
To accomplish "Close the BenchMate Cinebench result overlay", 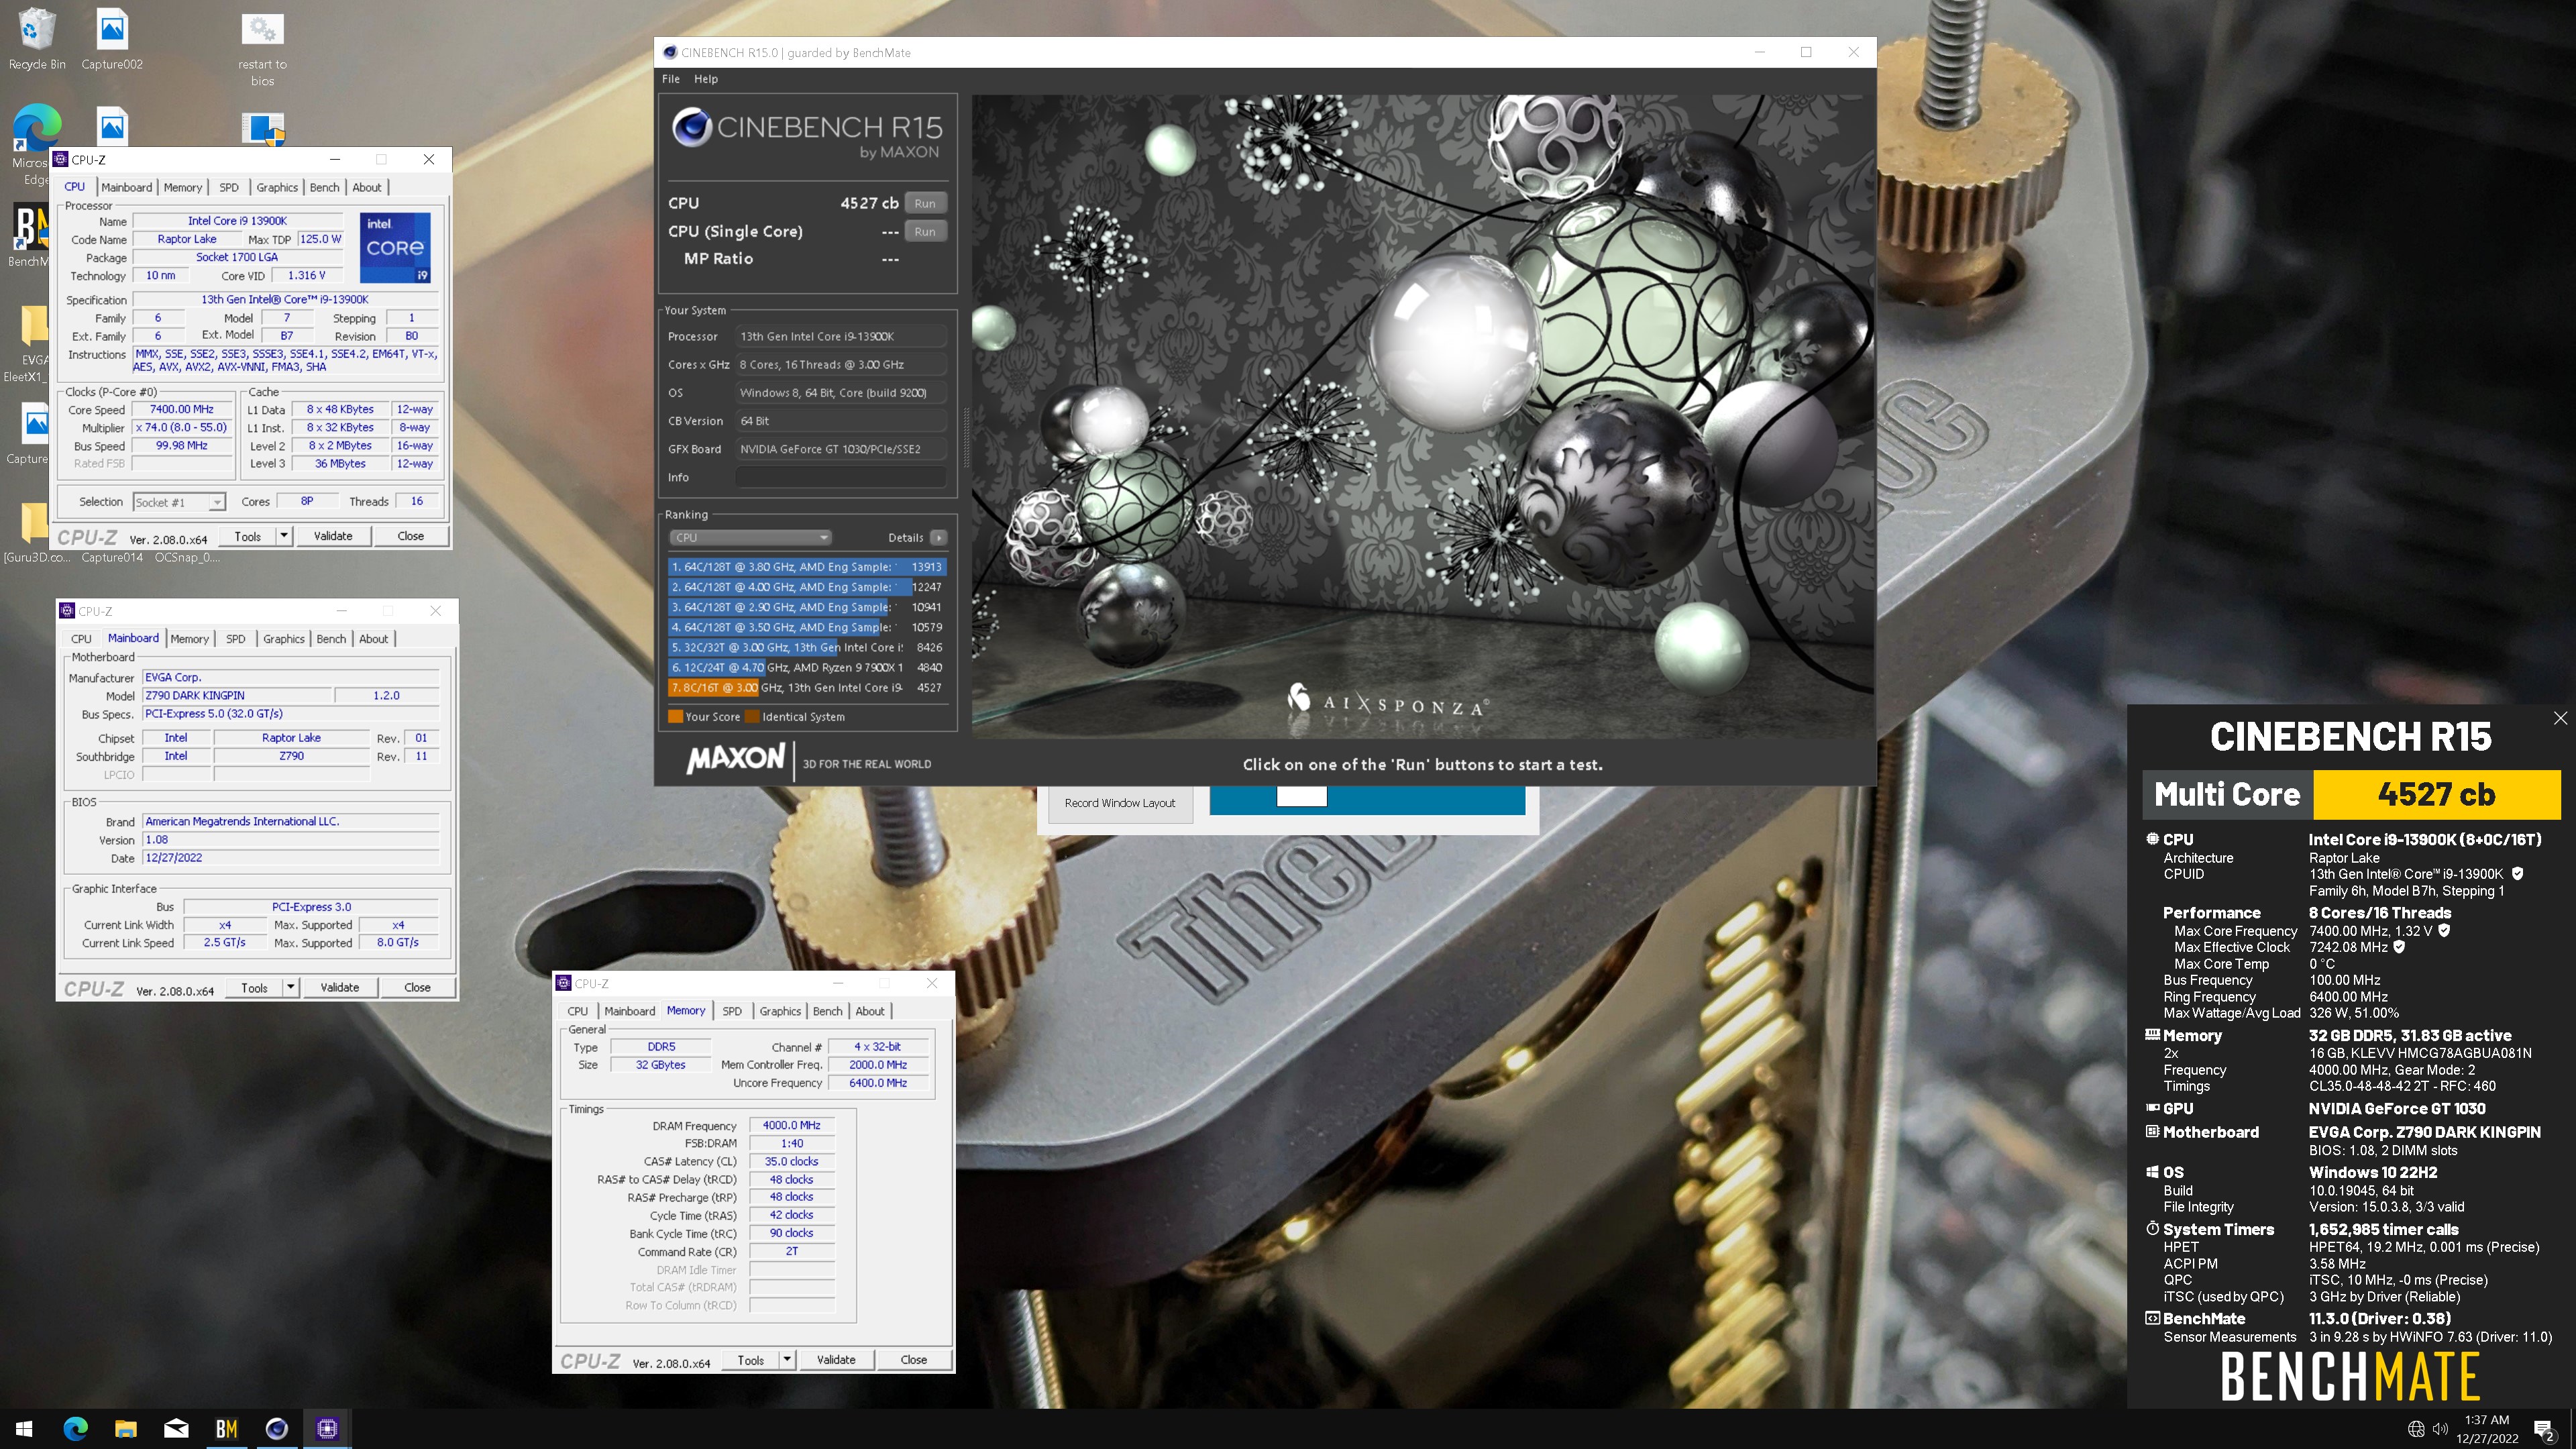I will click(2559, 718).
